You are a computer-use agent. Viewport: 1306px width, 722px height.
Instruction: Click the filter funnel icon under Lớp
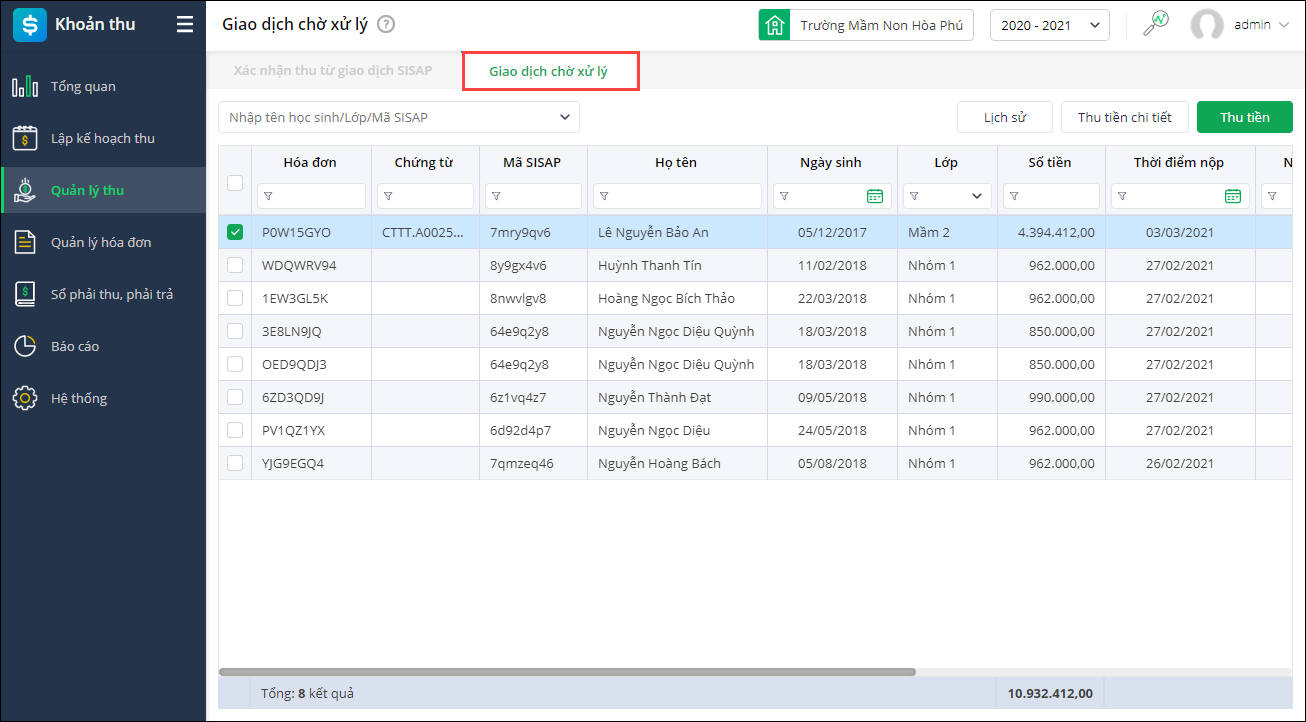point(914,196)
